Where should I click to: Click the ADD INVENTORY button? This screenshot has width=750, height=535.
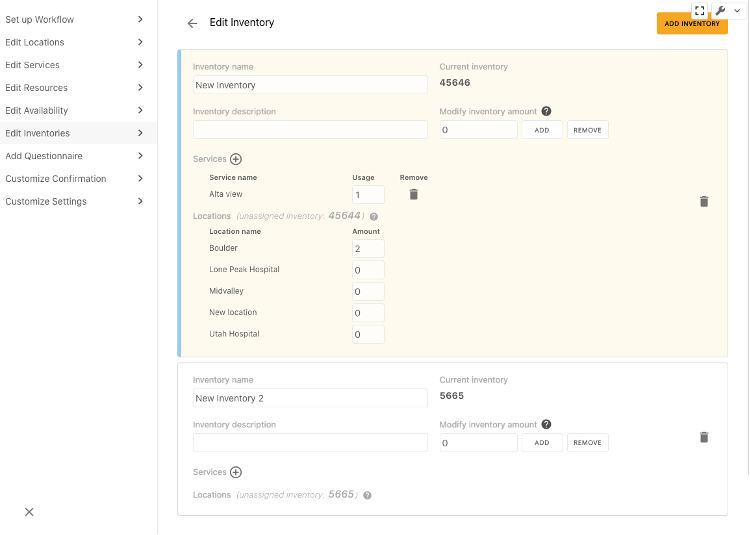pos(692,23)
